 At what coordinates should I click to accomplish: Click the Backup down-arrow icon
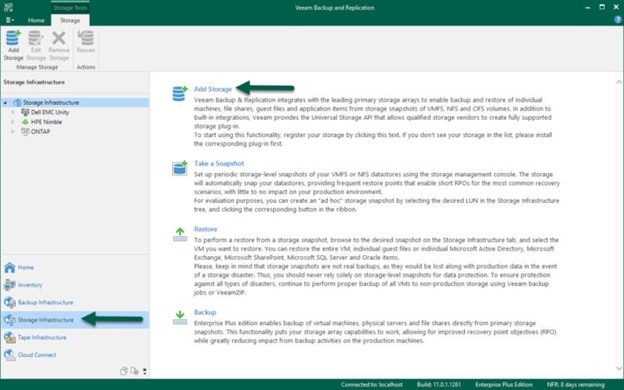pos(180,318)
